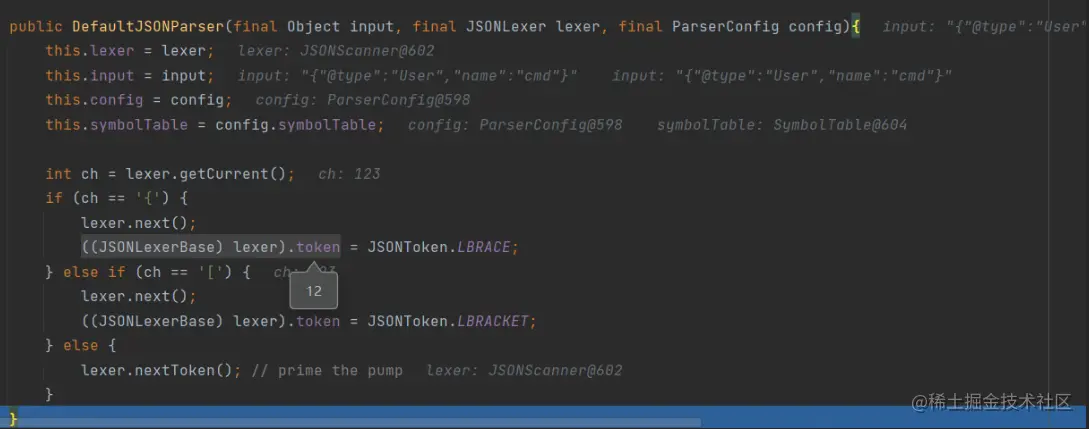This screenshot has height=429, width=1089.
Task: Click 'JSONToken.LBRACE' constant
Action: 440,247
